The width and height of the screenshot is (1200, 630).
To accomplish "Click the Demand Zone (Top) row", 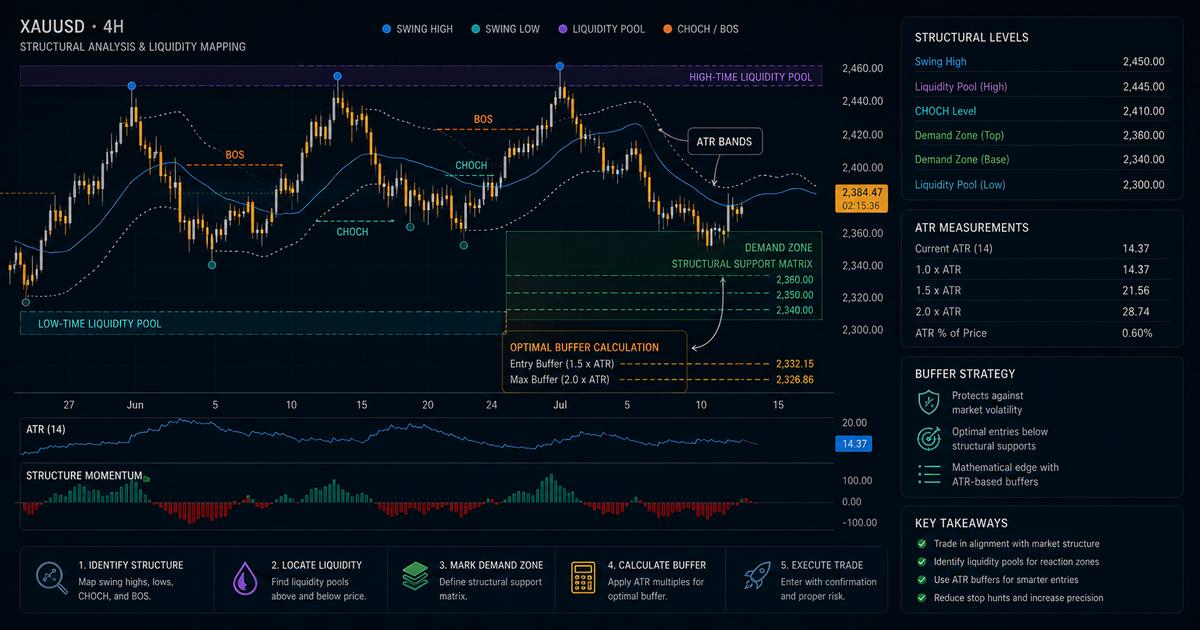I will point(1039,135).
